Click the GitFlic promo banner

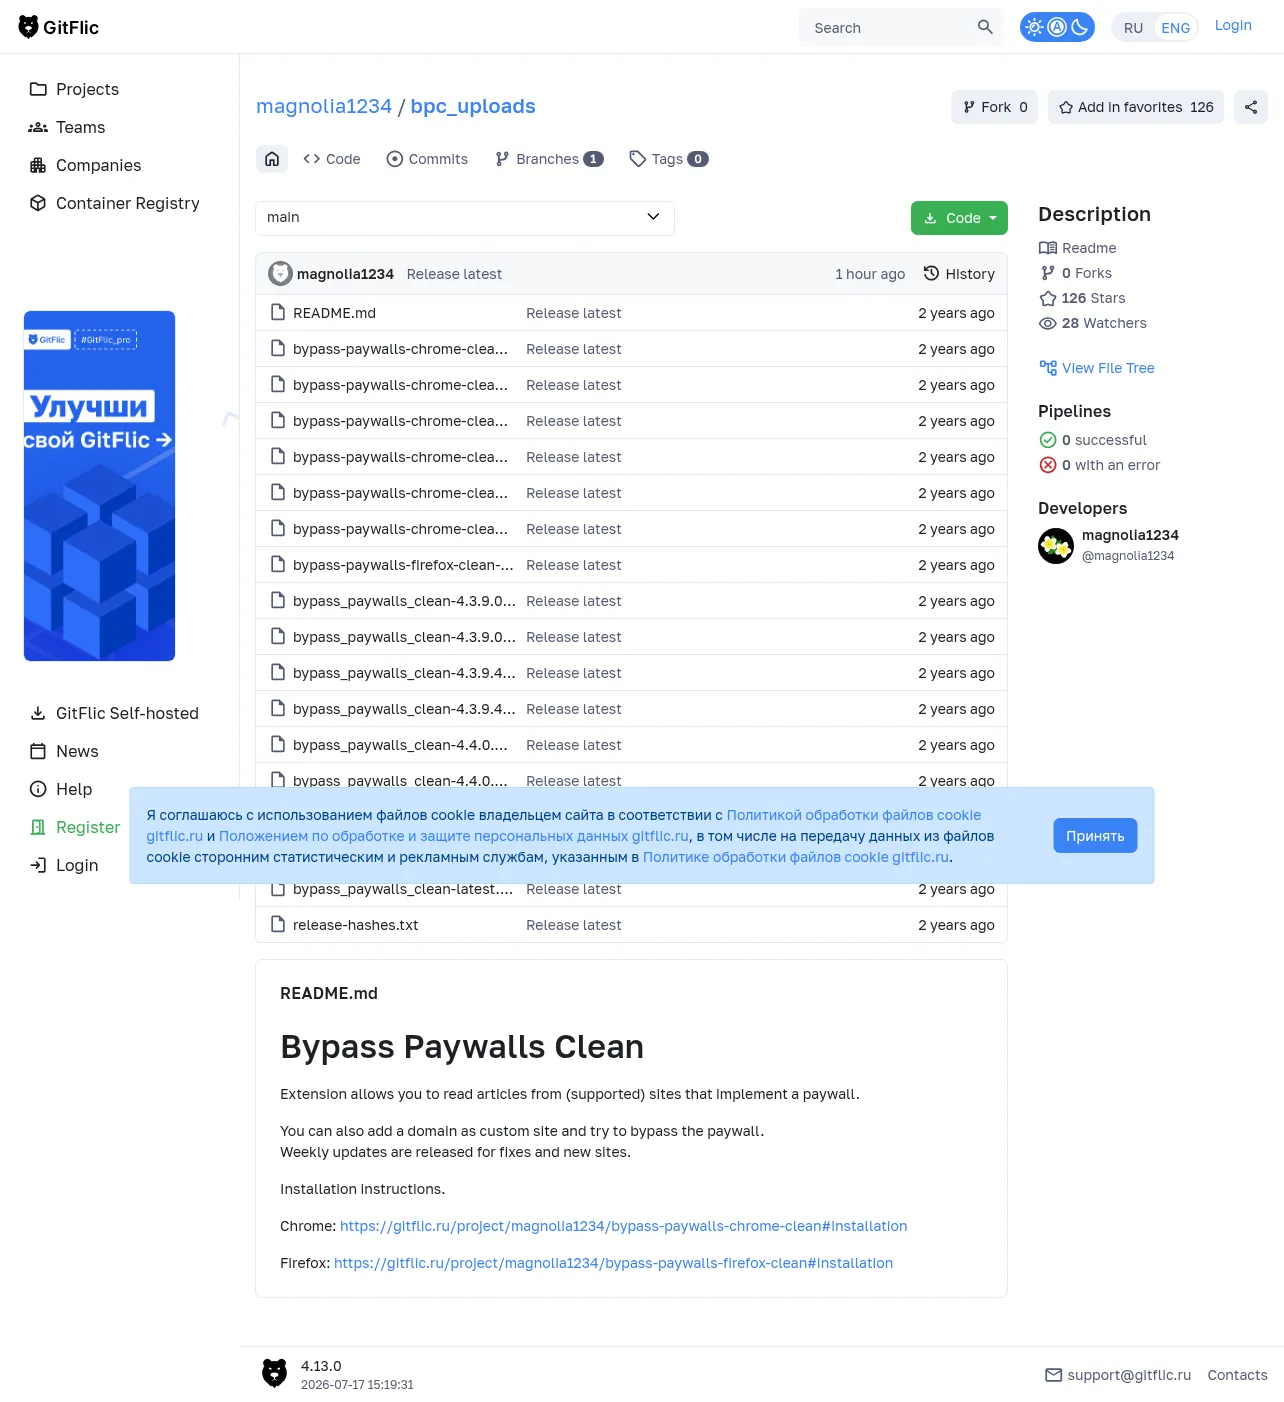(x=99, y=486)
